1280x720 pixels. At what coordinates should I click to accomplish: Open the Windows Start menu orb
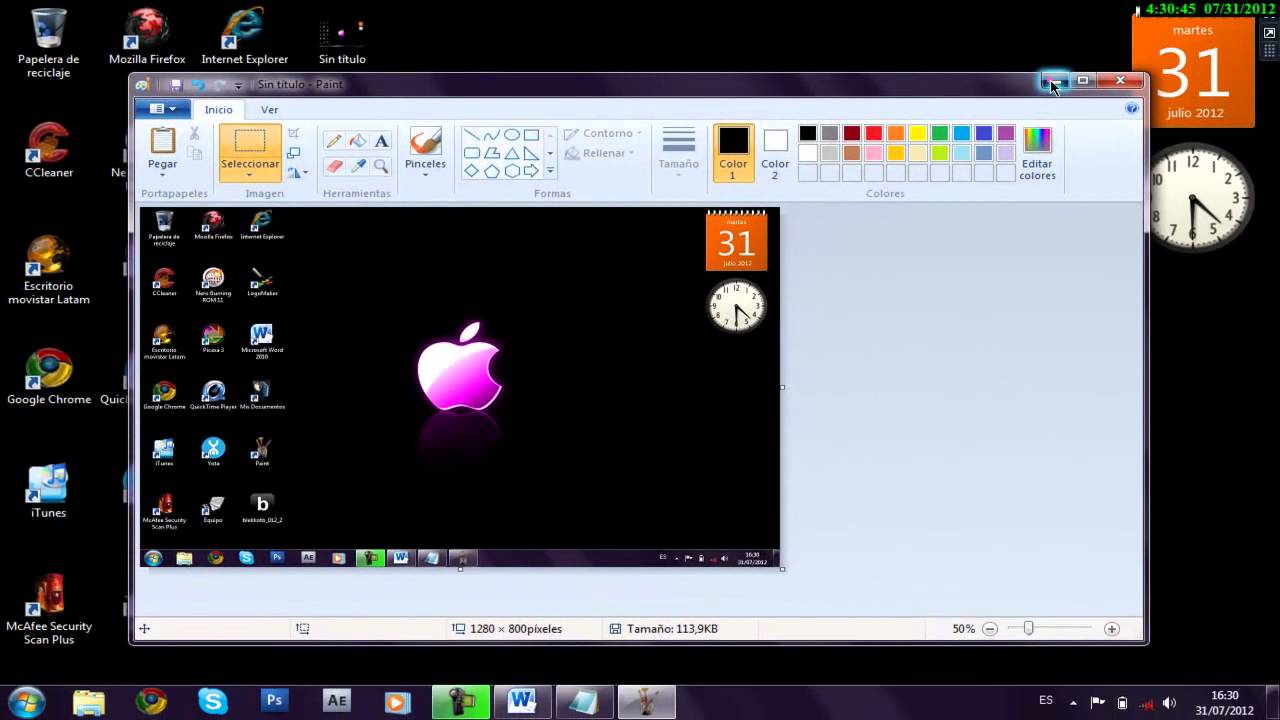[26, 702]
